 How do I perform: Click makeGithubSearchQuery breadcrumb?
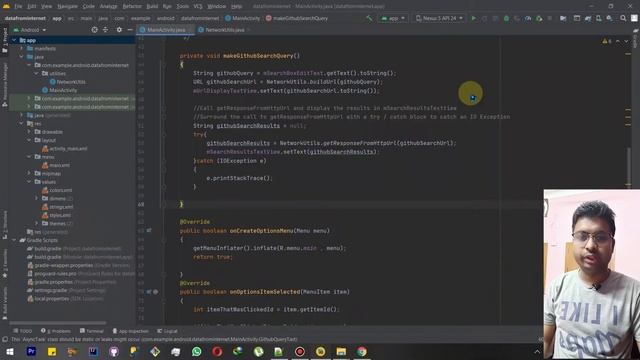(x=297, y=18)
